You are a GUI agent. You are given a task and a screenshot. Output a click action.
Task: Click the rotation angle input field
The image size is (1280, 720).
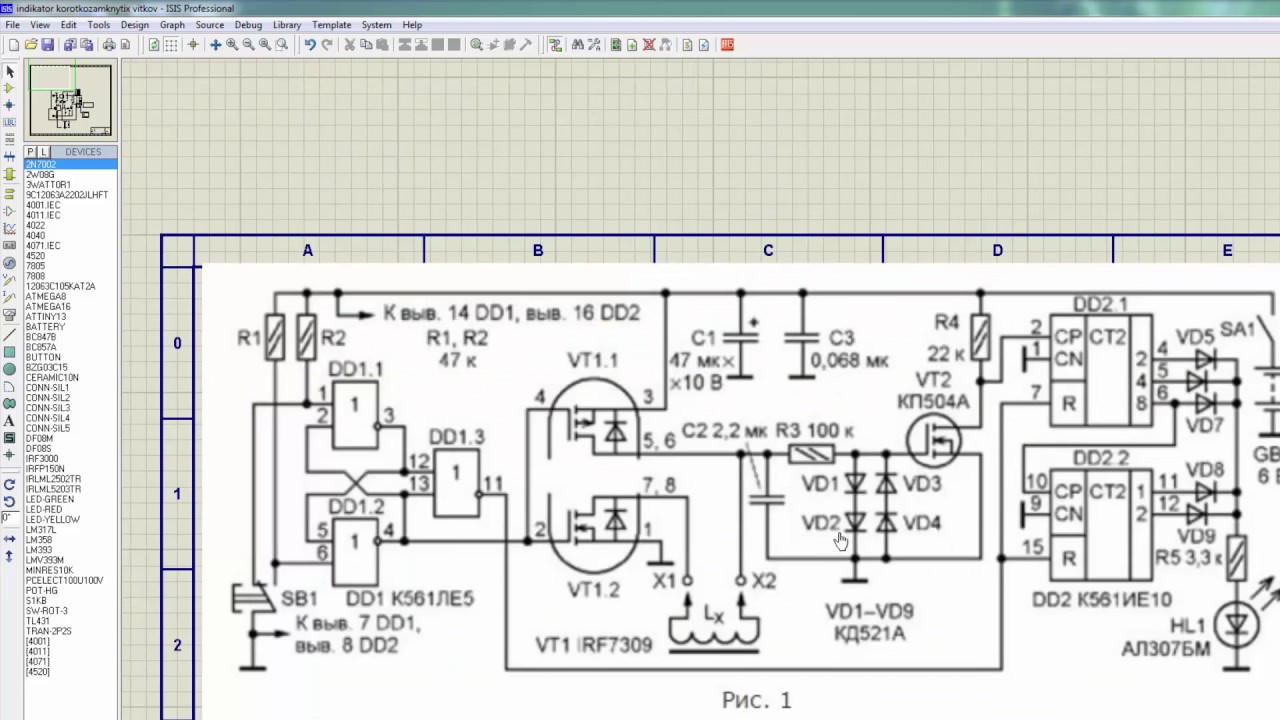coord(10,517)
